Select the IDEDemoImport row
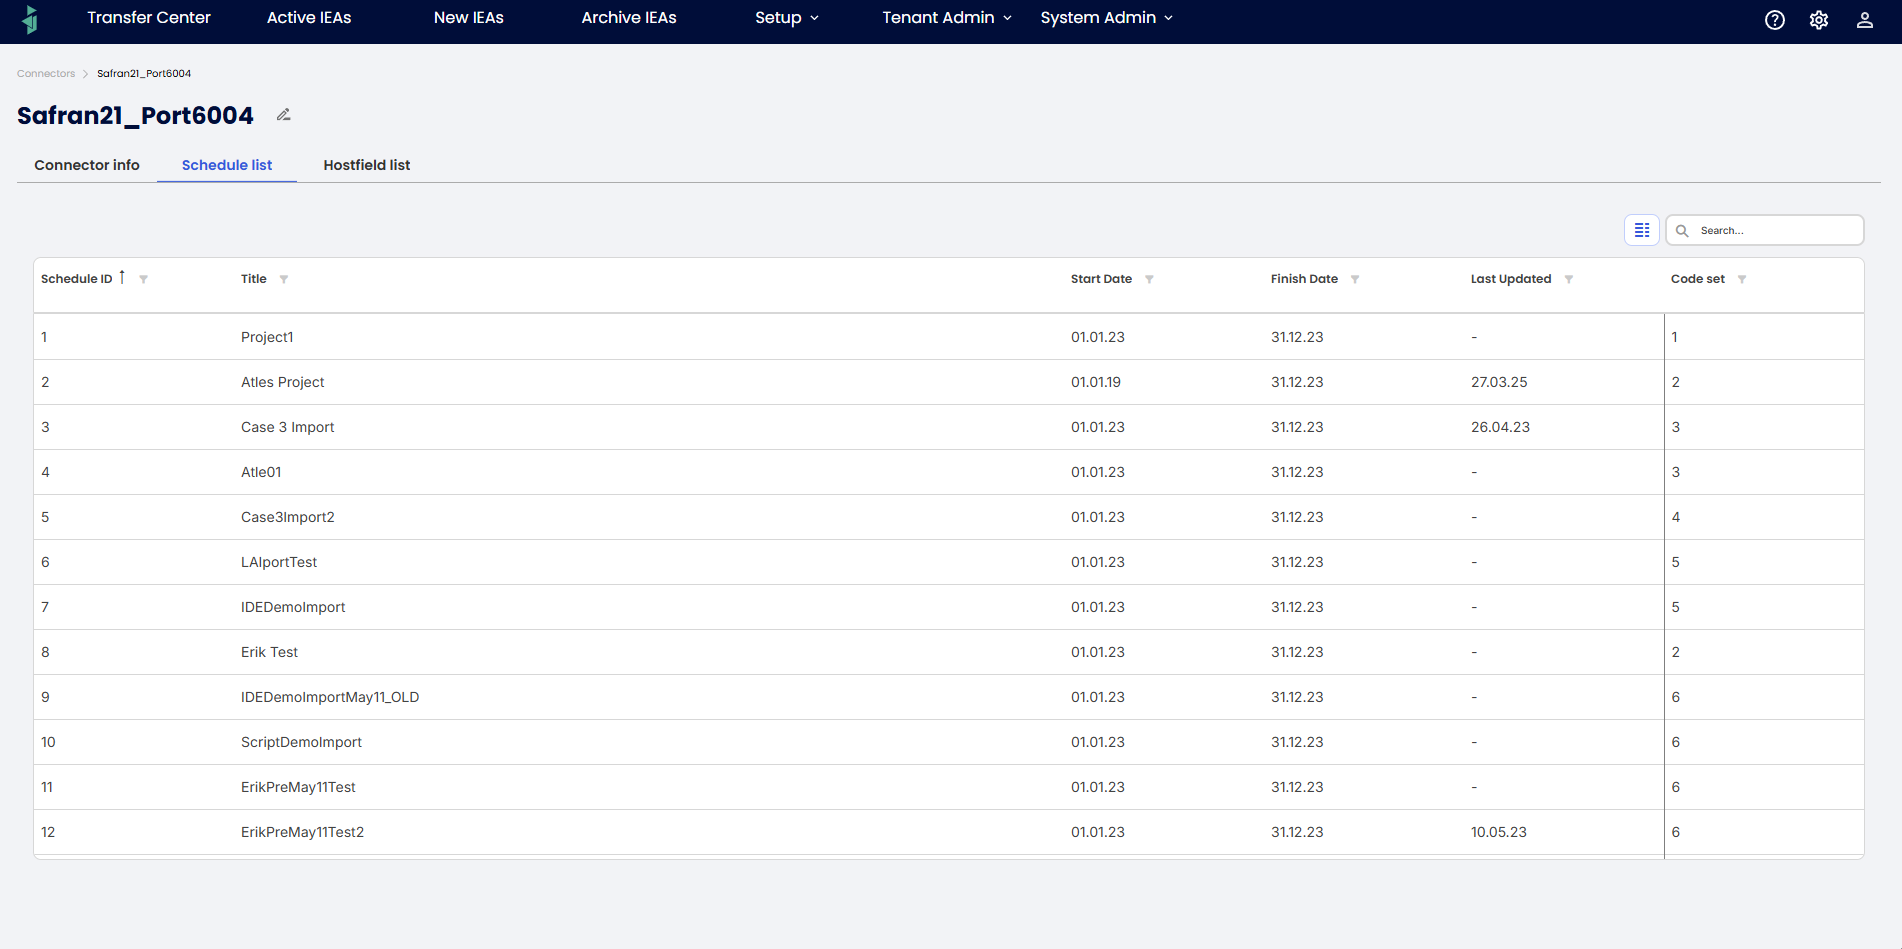 949,607
